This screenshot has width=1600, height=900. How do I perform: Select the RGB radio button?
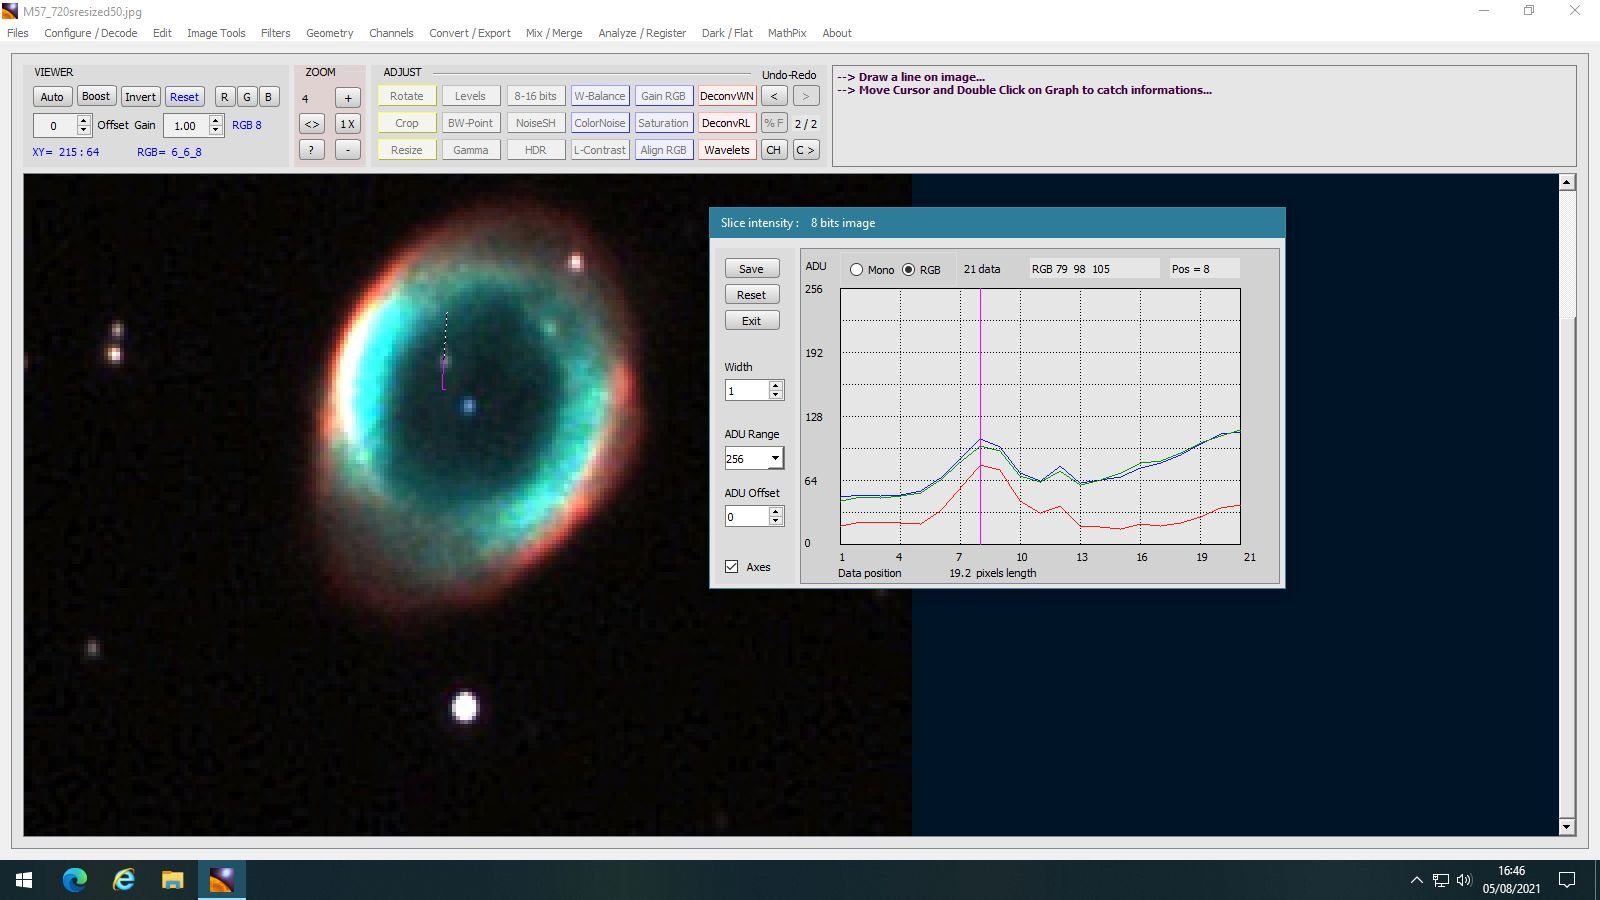[909, 270]
